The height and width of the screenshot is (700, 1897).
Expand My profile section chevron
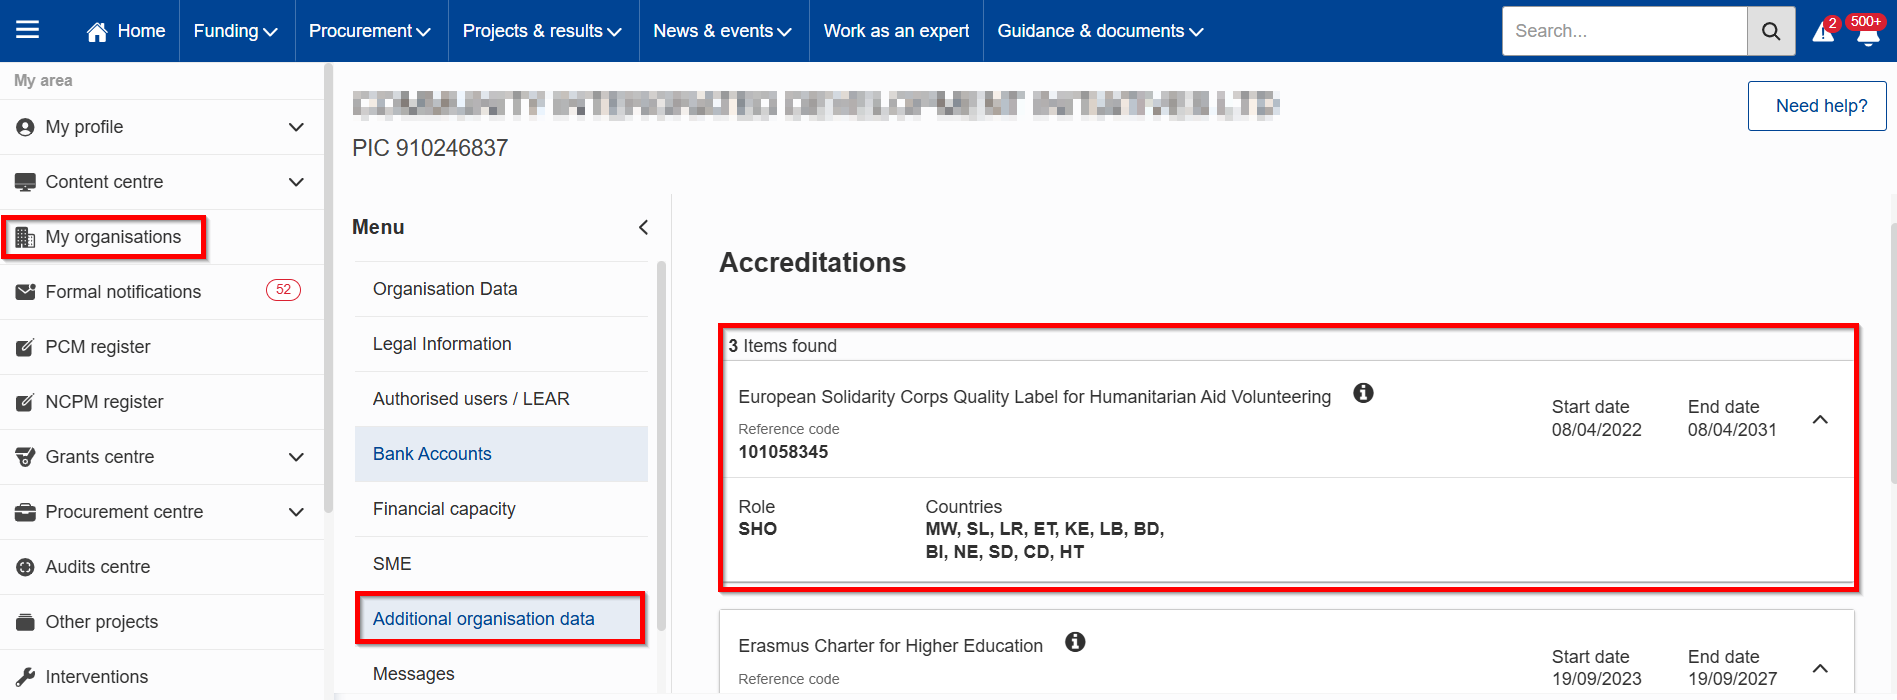[296, 127]
